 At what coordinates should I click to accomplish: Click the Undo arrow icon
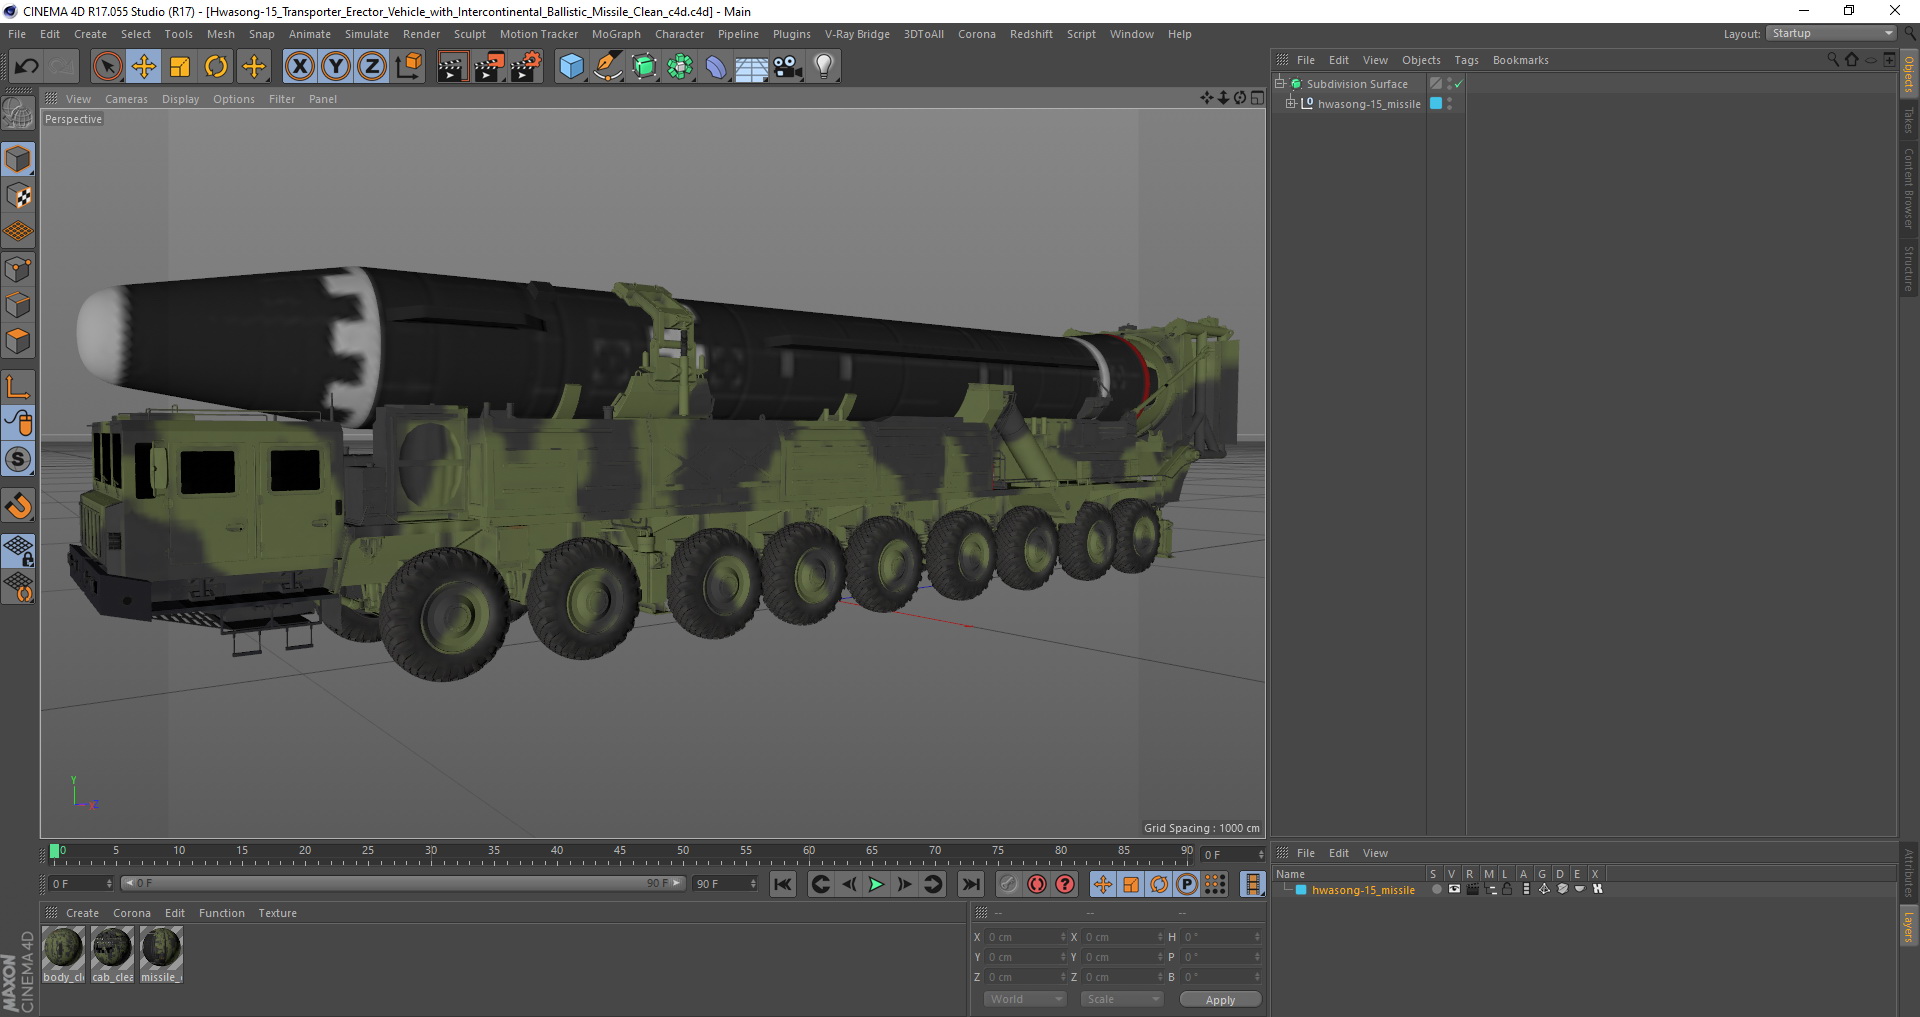(26, 67)
